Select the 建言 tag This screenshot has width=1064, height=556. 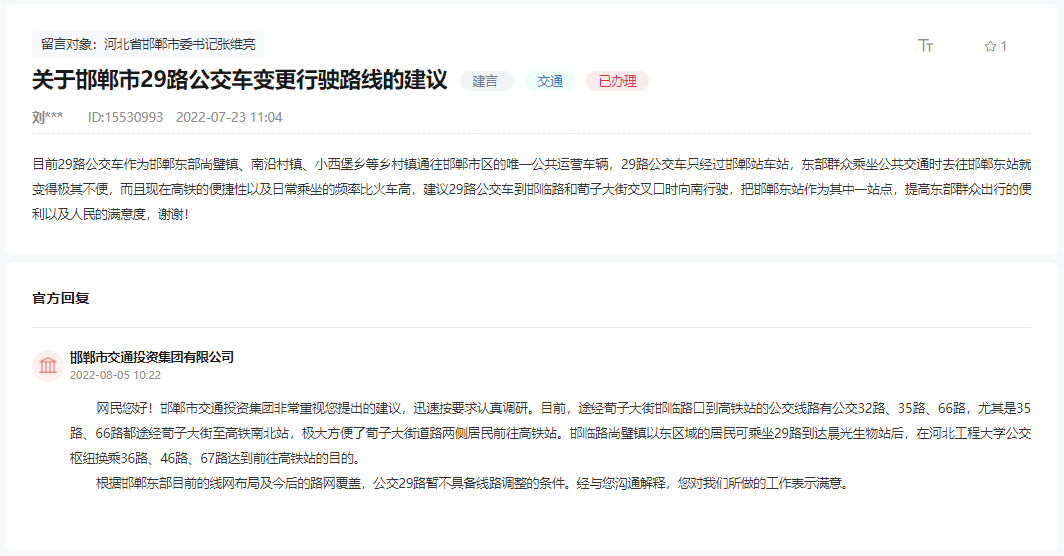486,81
